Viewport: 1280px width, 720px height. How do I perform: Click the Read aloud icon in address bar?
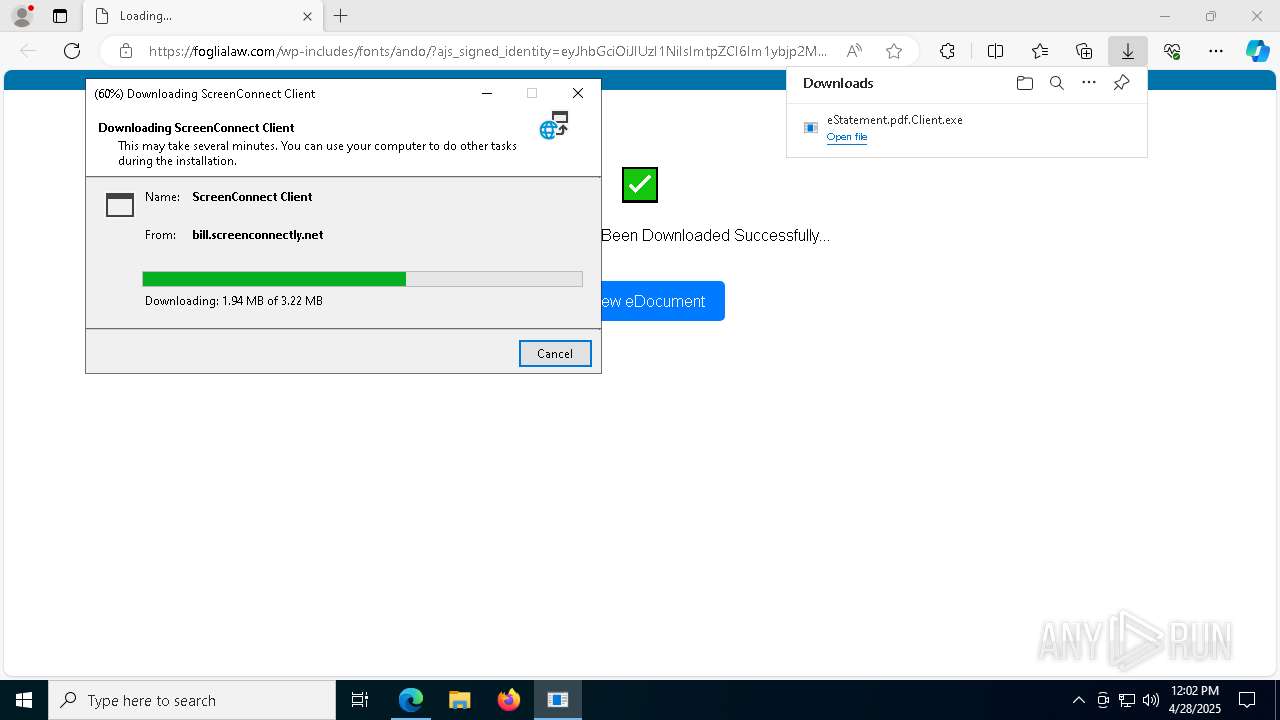tap(854, 51)
